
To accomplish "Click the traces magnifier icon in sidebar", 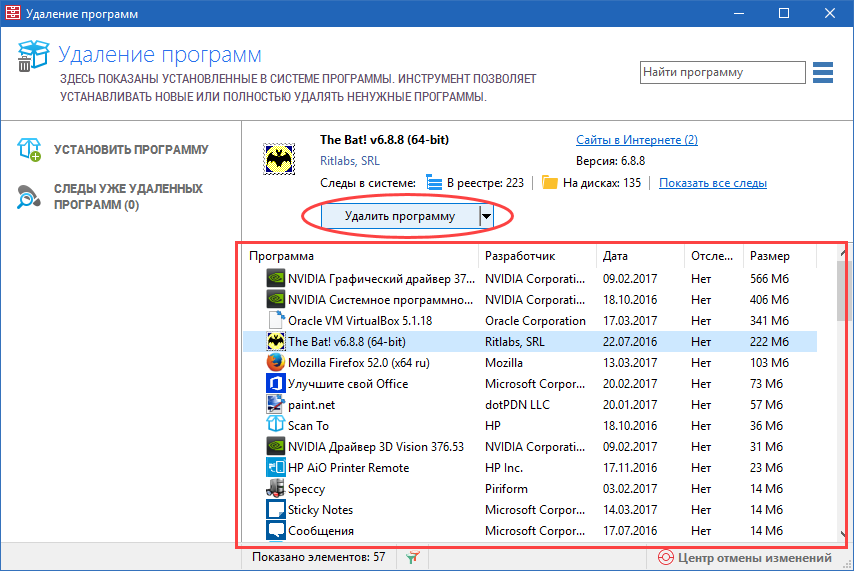I will click(x=28, y=197).
